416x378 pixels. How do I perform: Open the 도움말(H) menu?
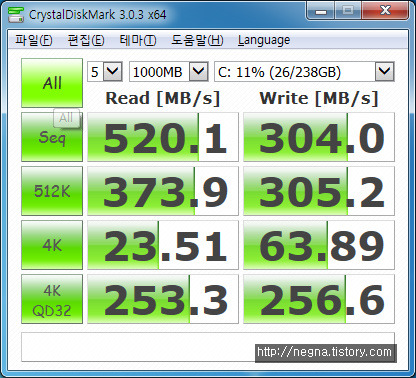point(197,40)
